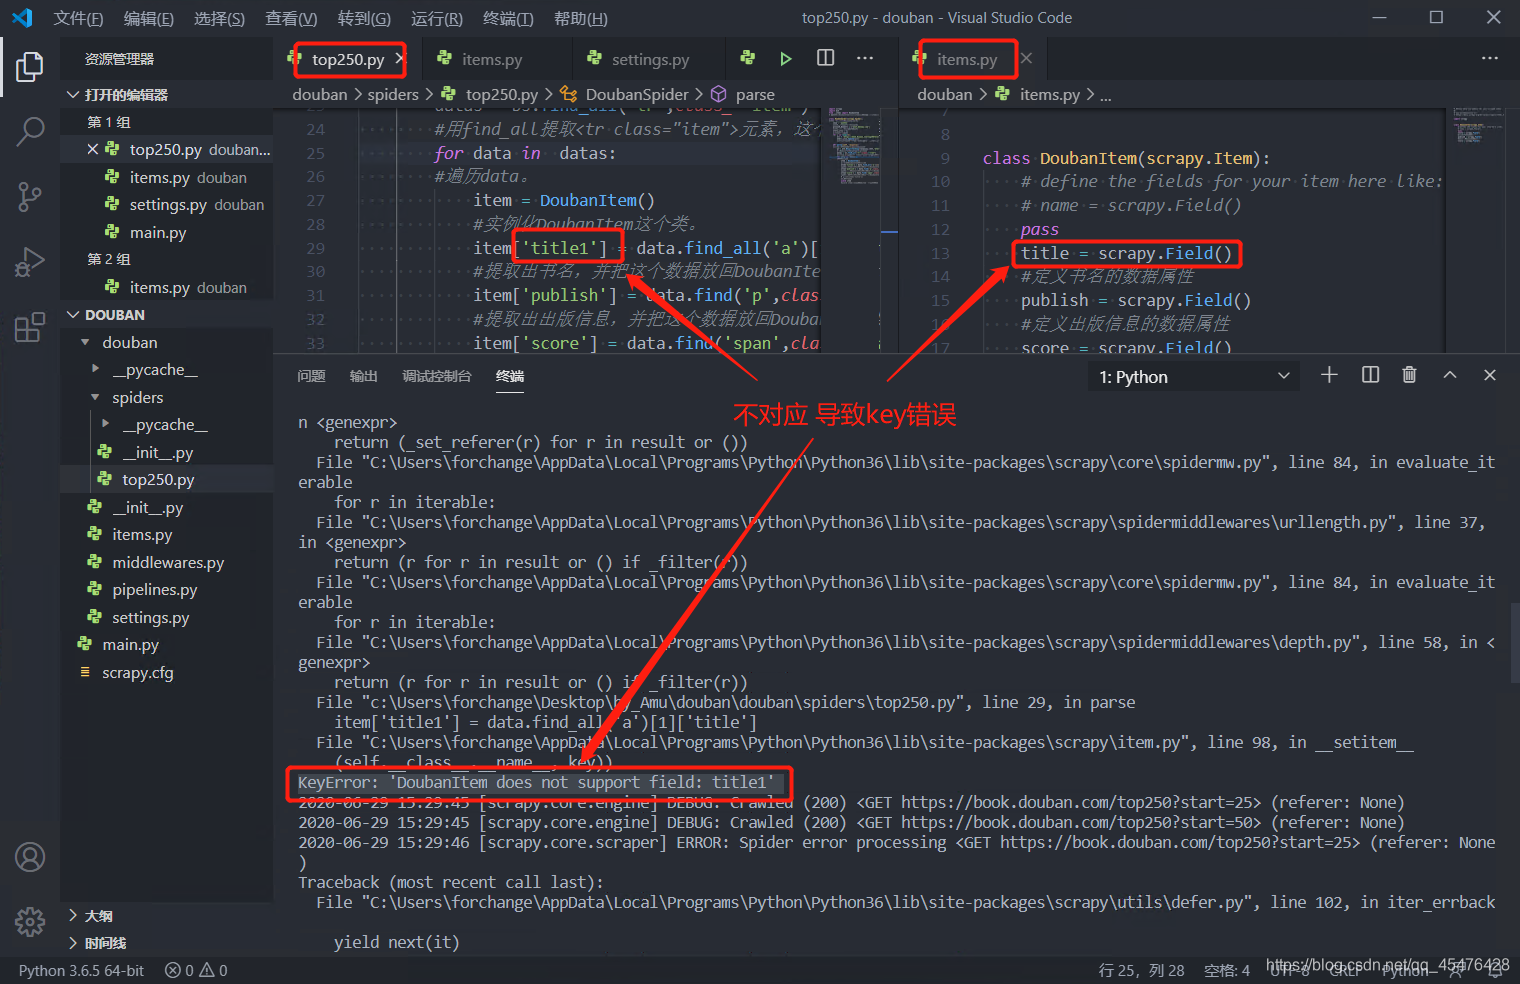Close the terminal panel
The width and height of the screenshot is (1520, 984).
(1490, 375)
